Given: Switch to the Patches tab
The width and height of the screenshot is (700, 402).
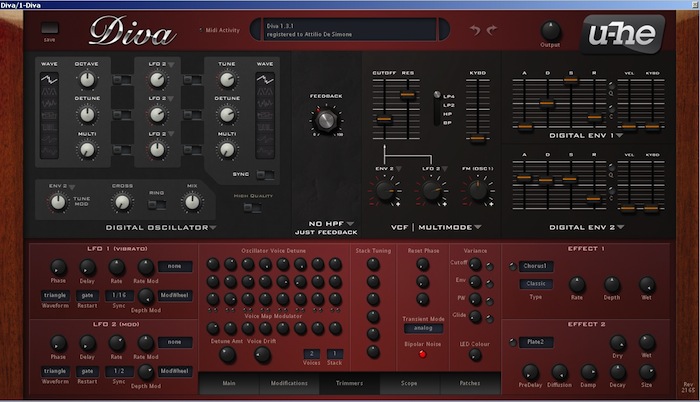Looking at the screenshot, I should coord(470,383).
